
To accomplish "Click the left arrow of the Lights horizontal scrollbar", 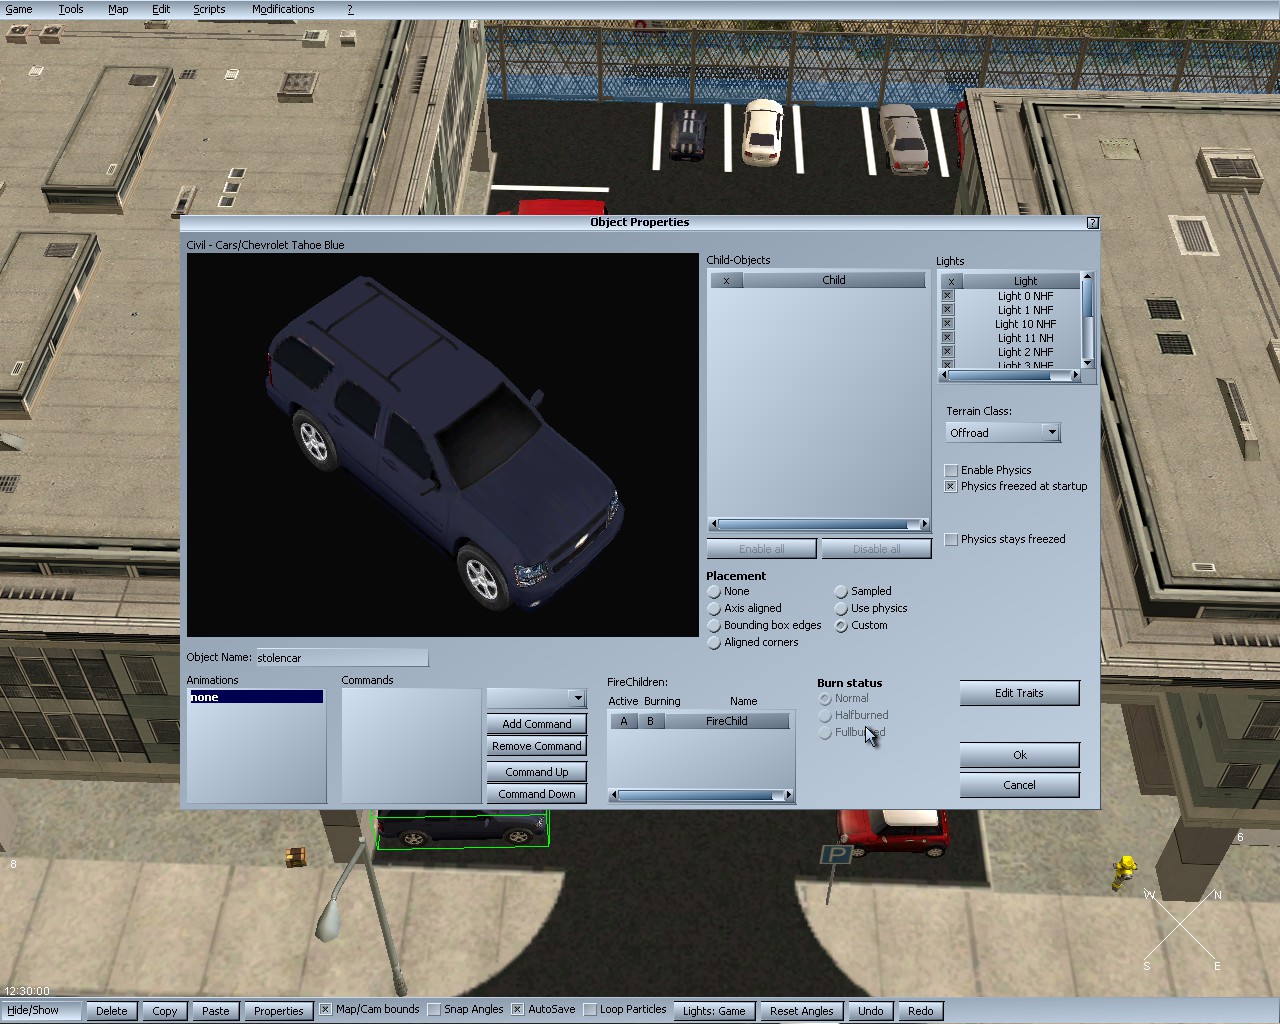I will (x=944, y=376).
